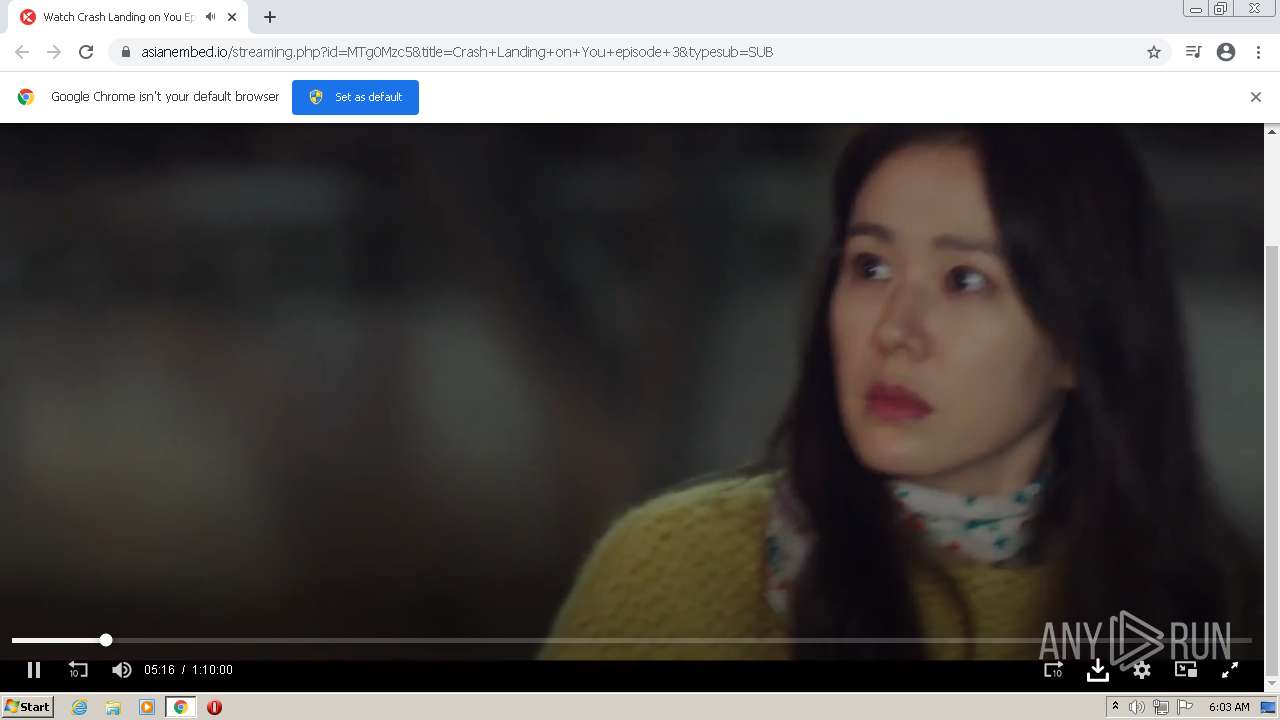This screenshot has height=720, width=1280.
Task: Open the player settings gear
Action: (1142, 670)
